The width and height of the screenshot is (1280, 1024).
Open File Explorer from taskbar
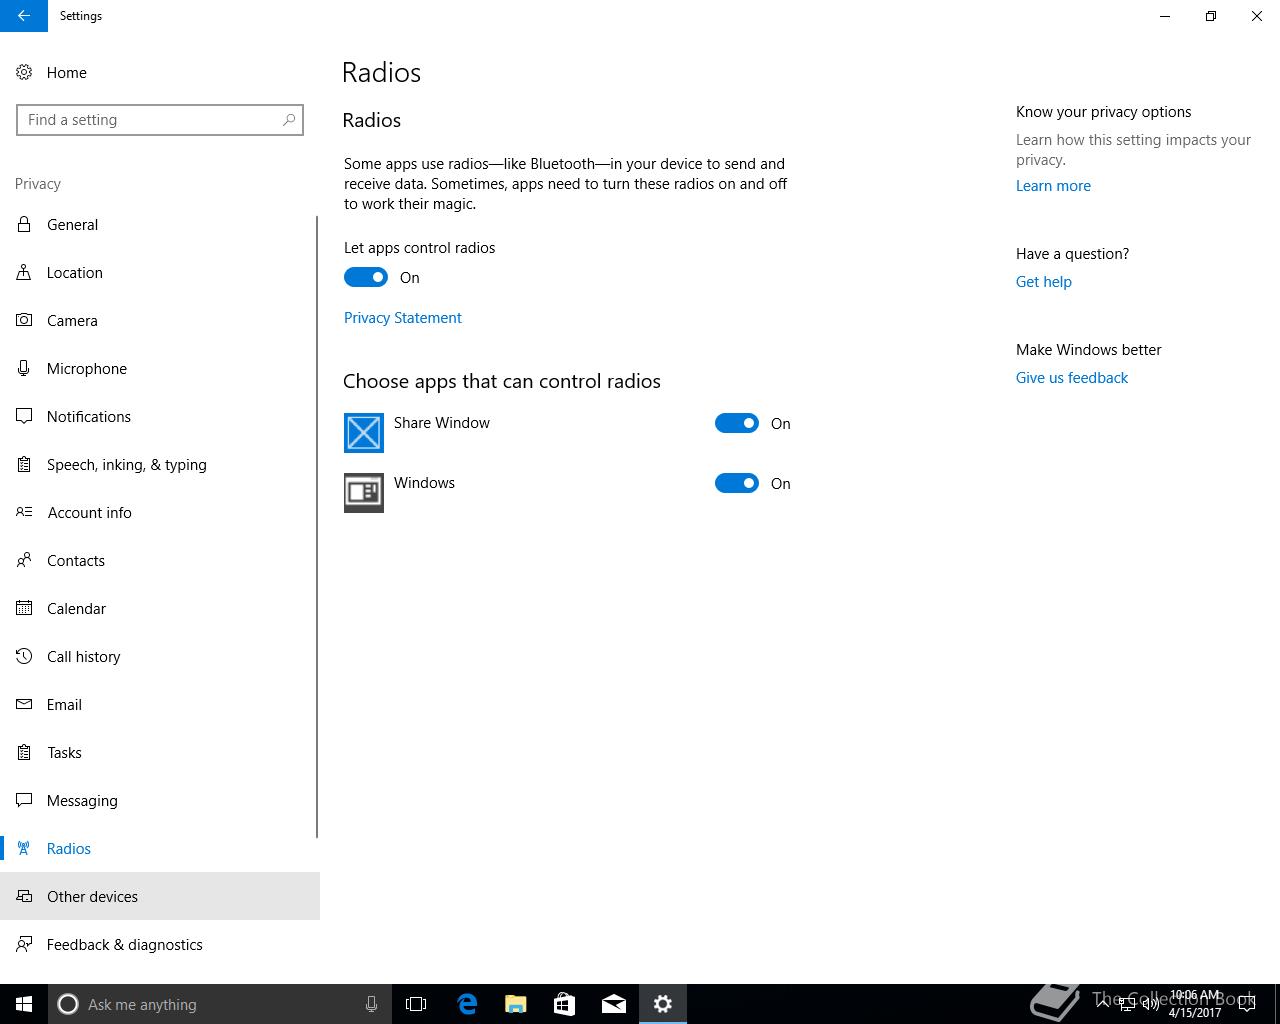pos(516,1004)
